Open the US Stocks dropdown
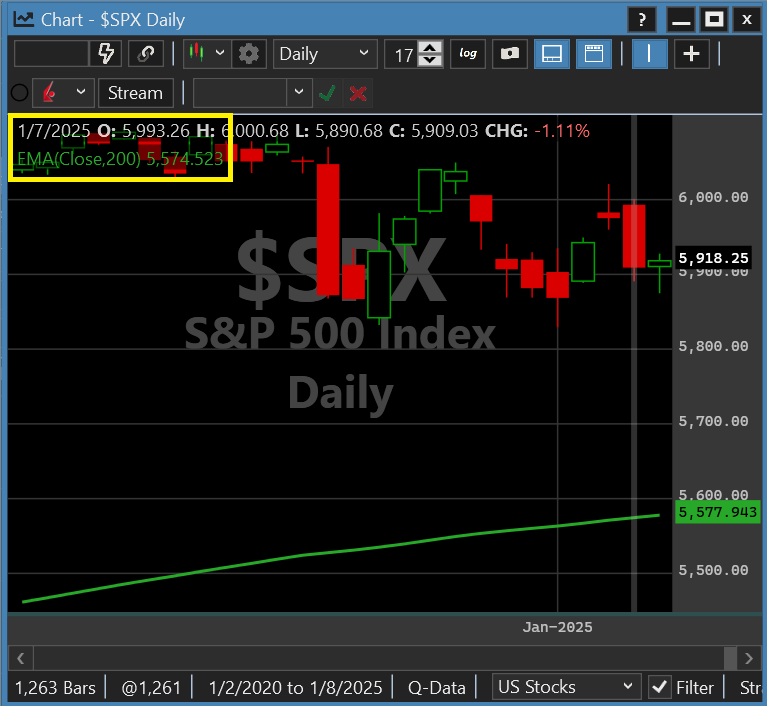The height and width of the screenshot is (706, 767). pos(566,687)
